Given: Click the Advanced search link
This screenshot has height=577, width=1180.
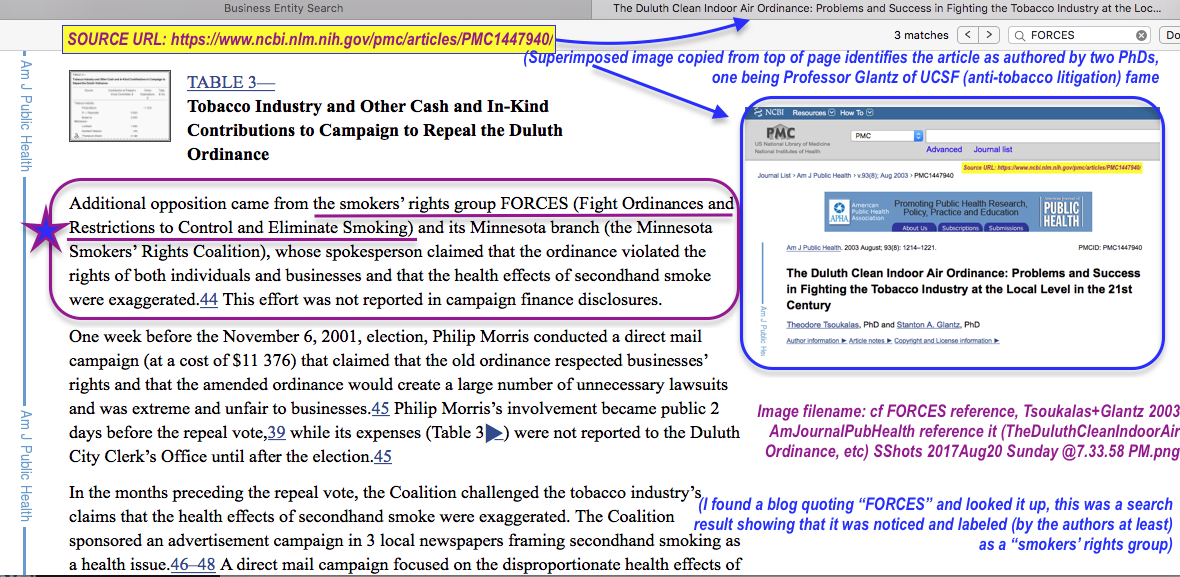Looking at the screenshot, I should [943, 150].
